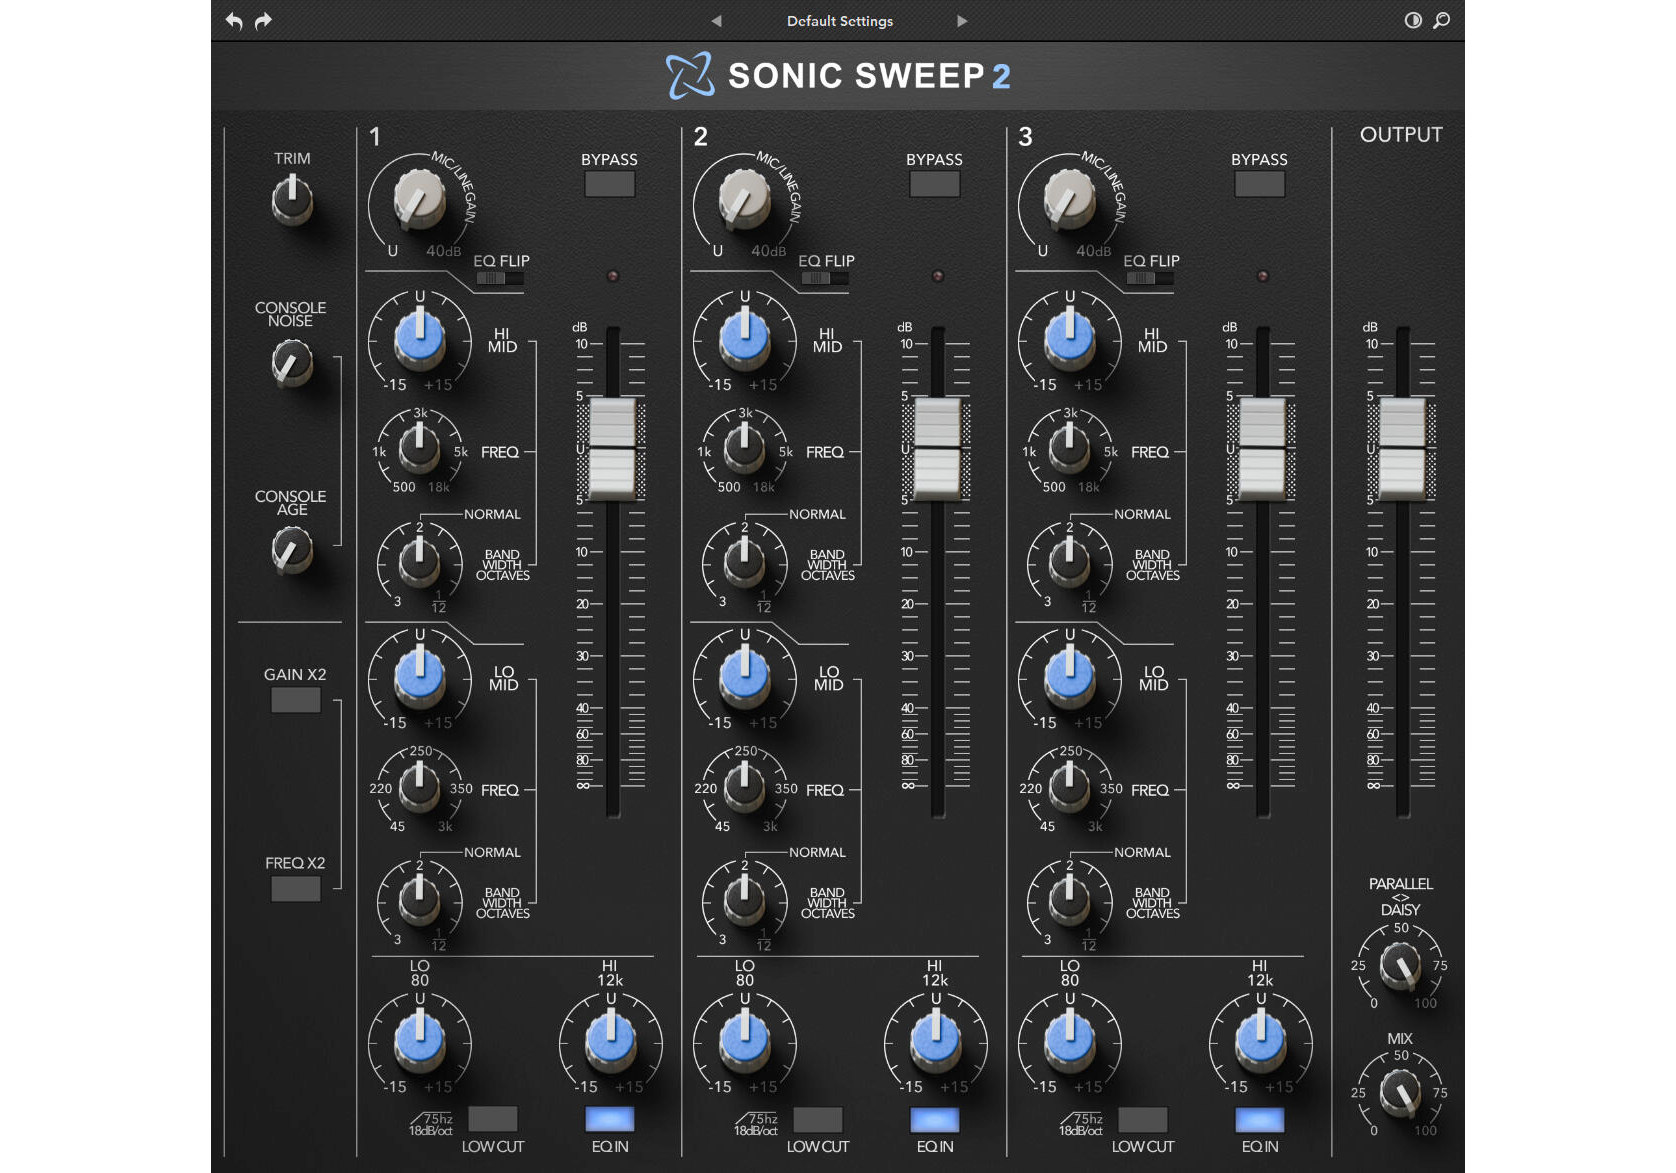Click channel 3 LO MID bandwidth knob

pyautogui.click(x=1070, y=899)
